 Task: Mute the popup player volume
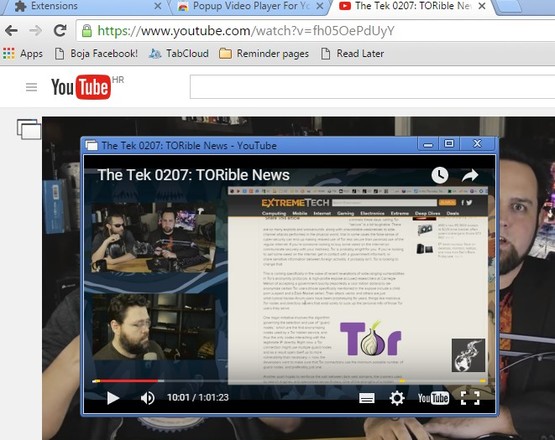[148, 398]
